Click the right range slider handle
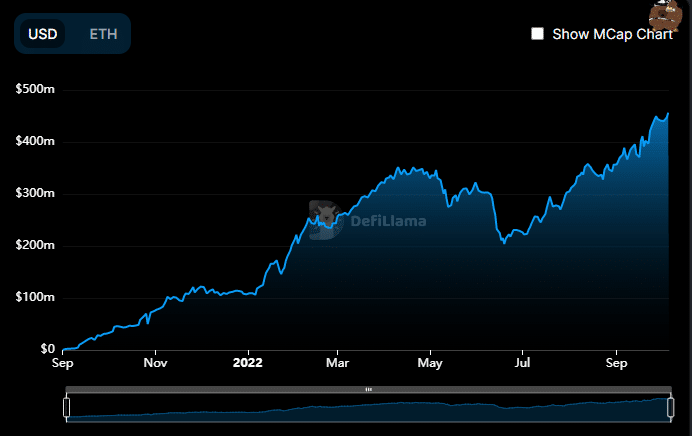Screen dimensions: 692x436 (670, 407)
